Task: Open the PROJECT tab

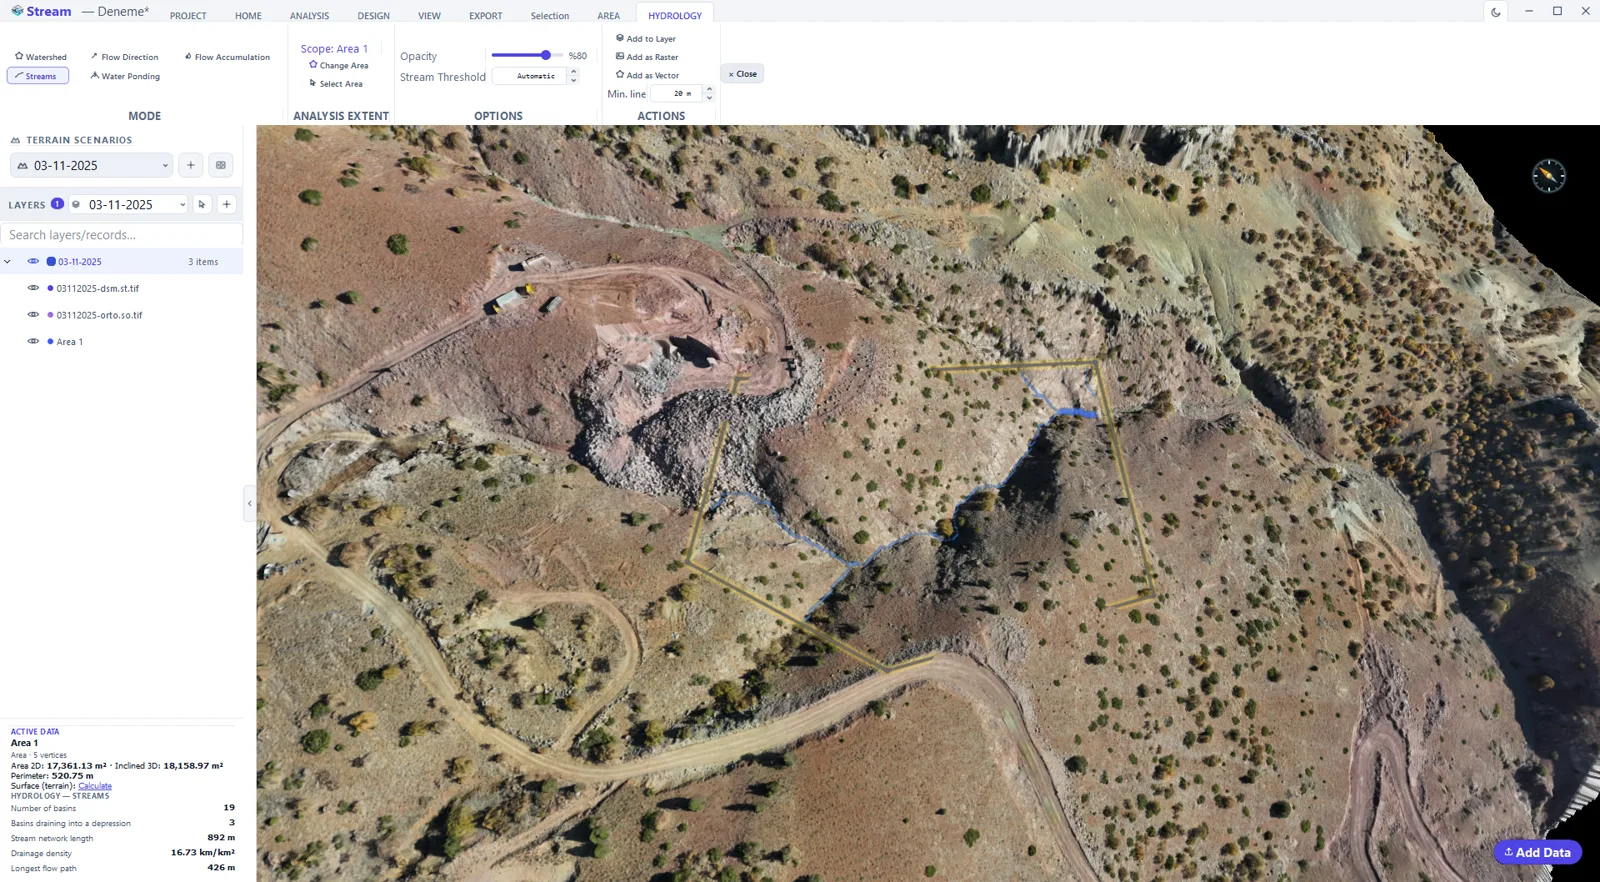Action: click(x=188, y=16)
